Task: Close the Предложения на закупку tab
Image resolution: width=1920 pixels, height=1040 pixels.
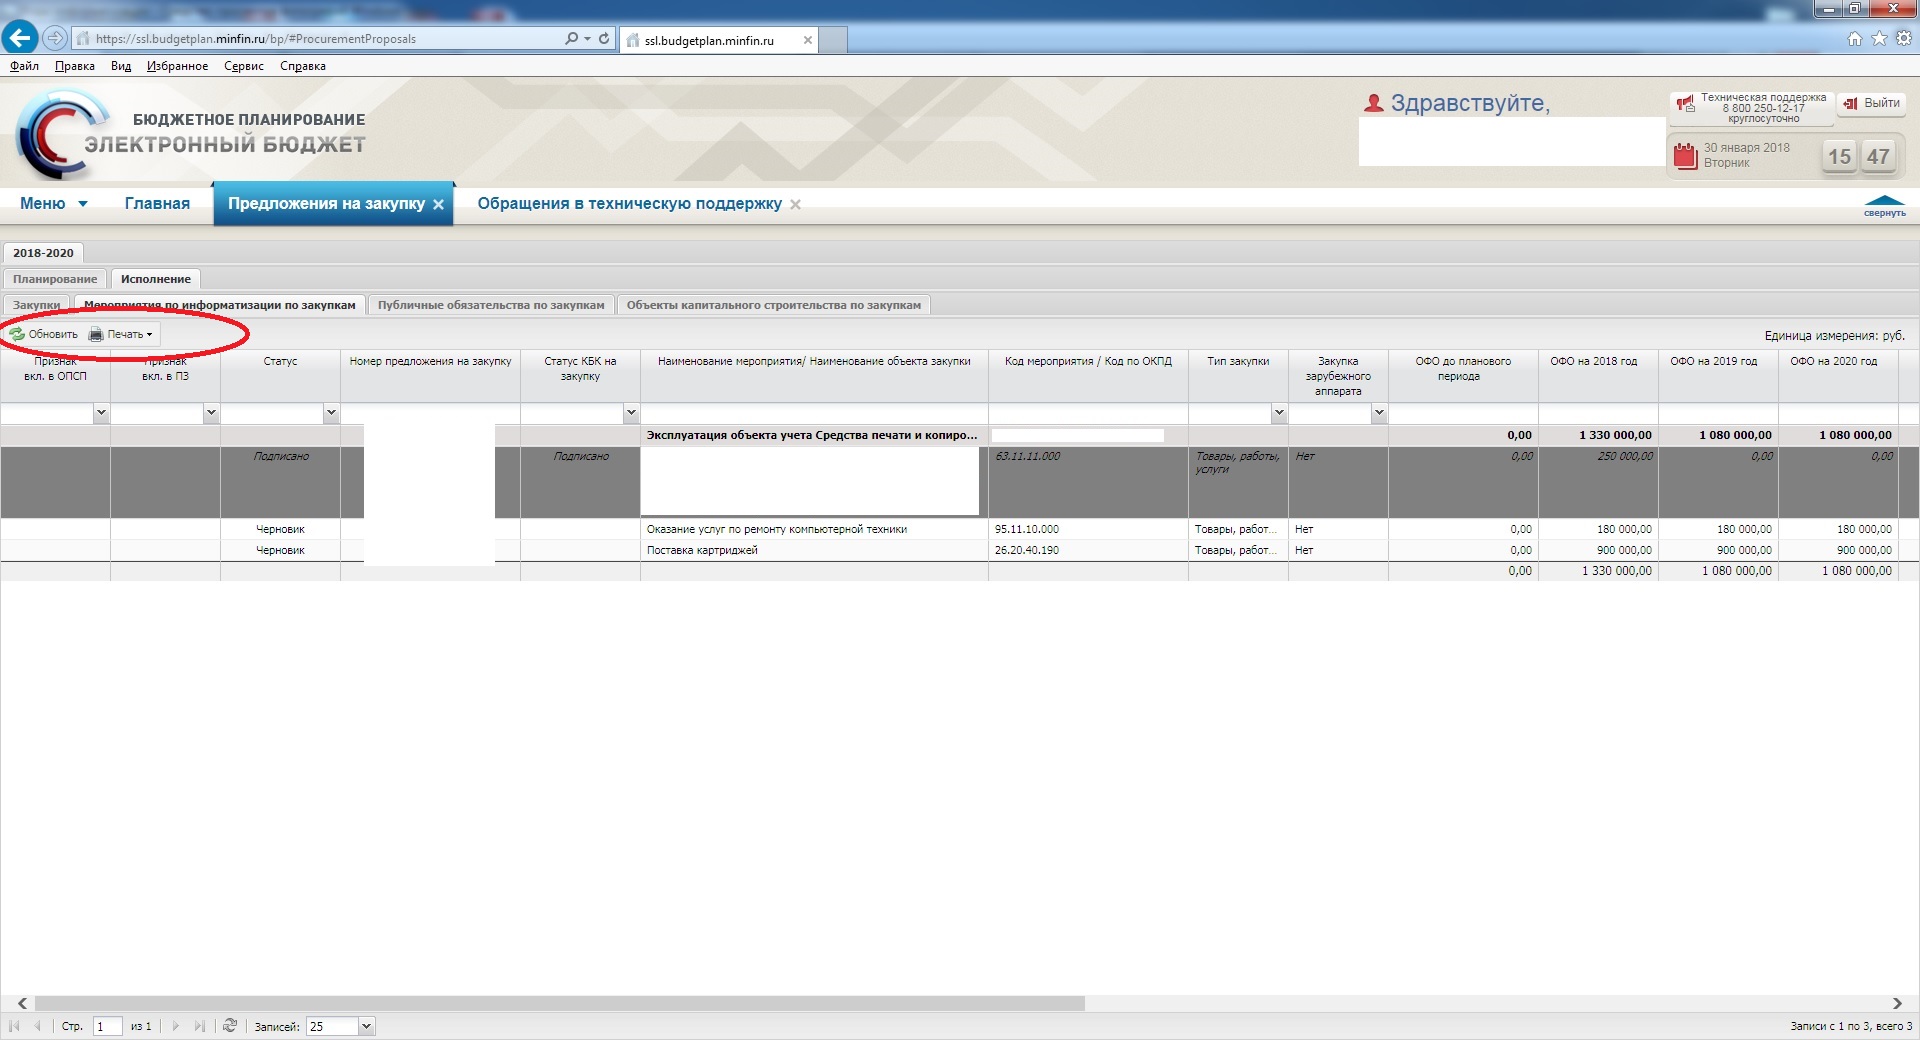Action: [x=438, y=204]
